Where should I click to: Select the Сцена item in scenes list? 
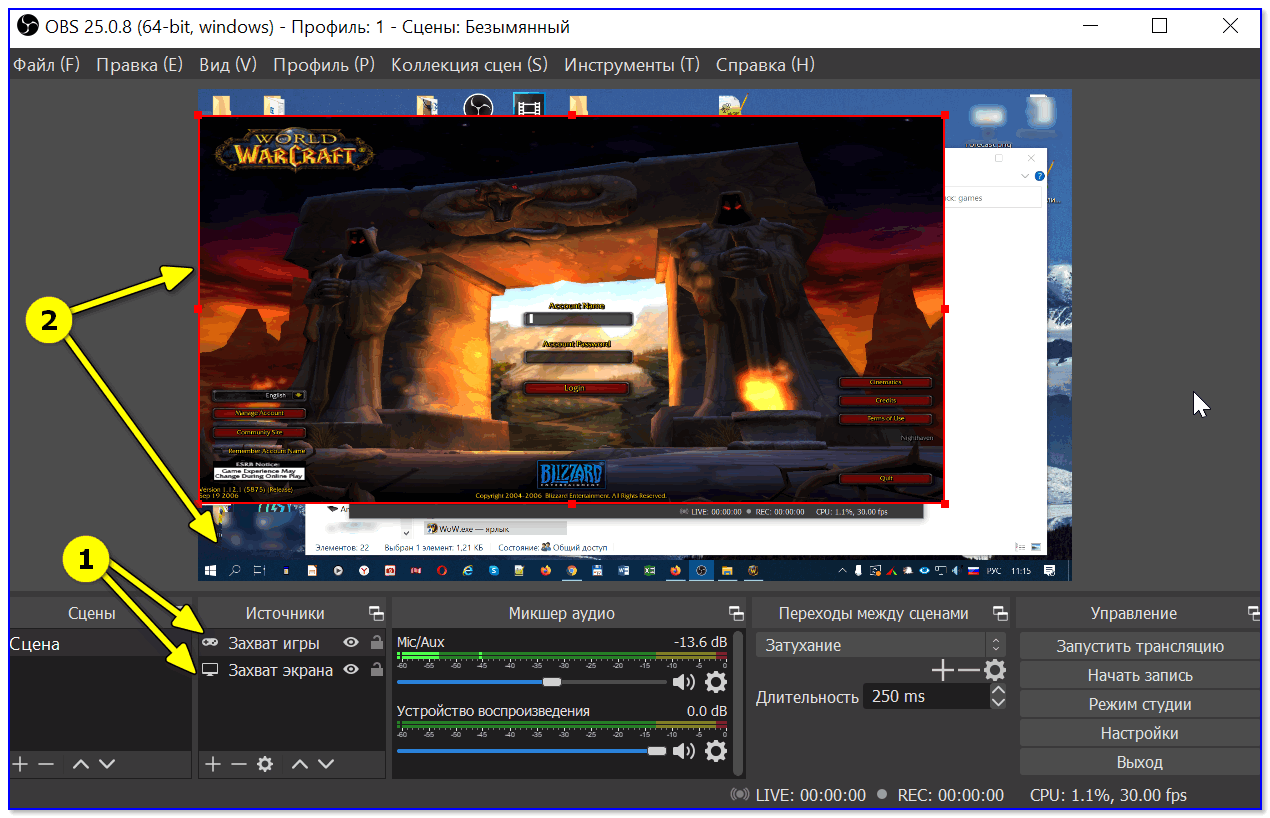tap(100, 644)
